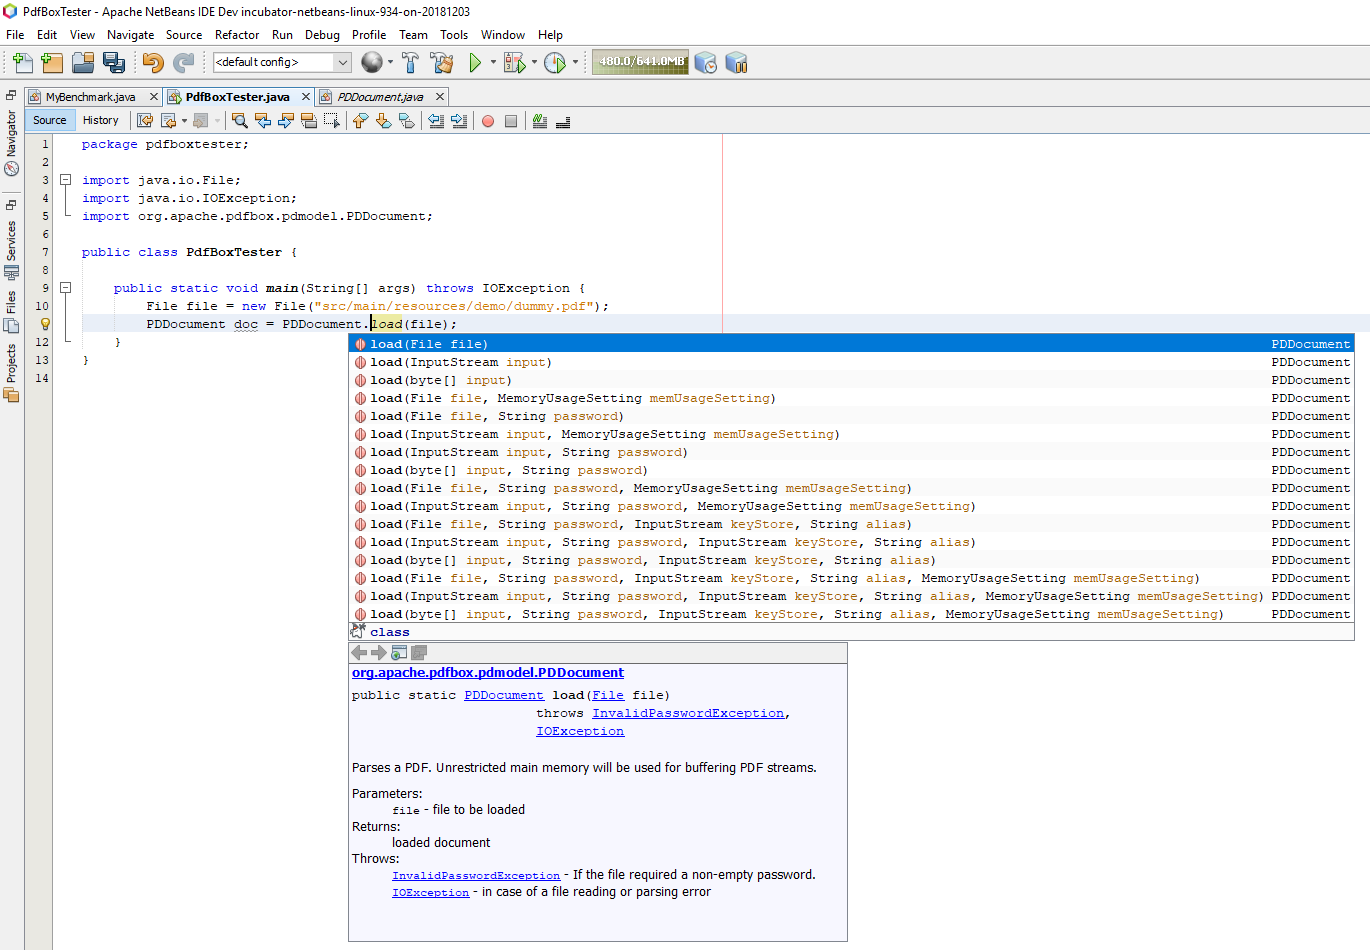The image size is (1370, 950).
Task: Open org.apache.pdfbox.pdmodel.PDDocument Javadoc link
Action: pos(488,672)
